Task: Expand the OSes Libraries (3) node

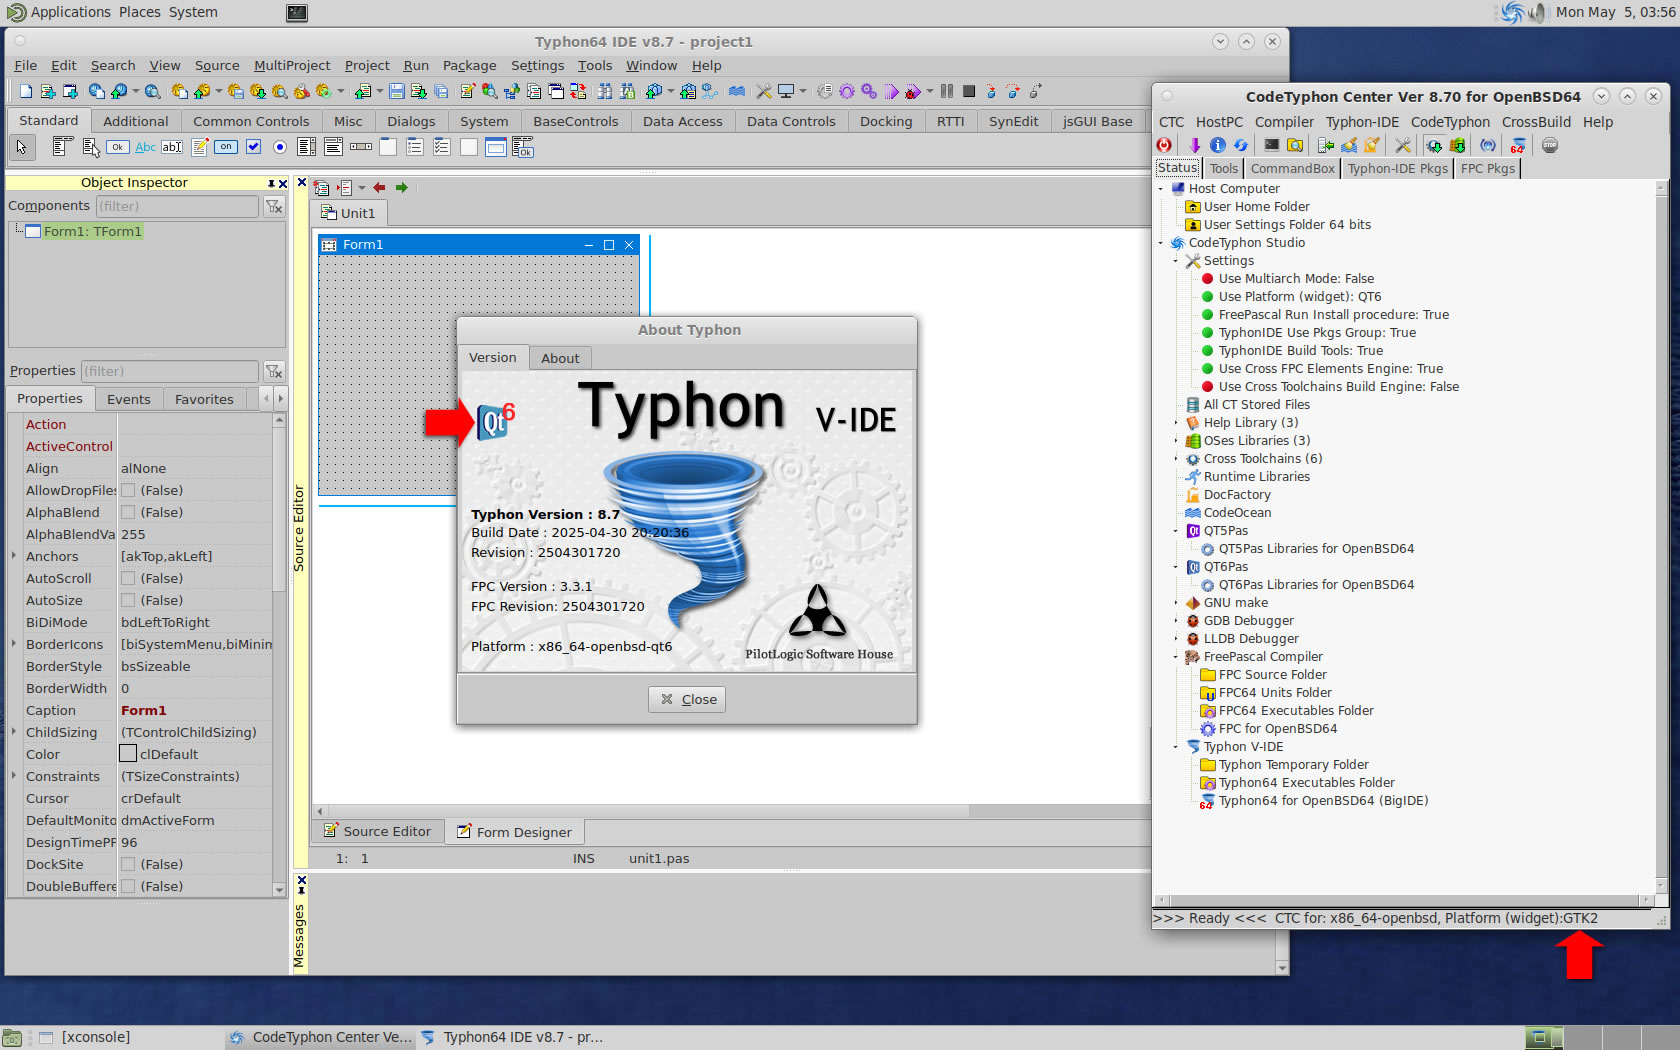Action: pyautogui.click(x=1176, y=441)
